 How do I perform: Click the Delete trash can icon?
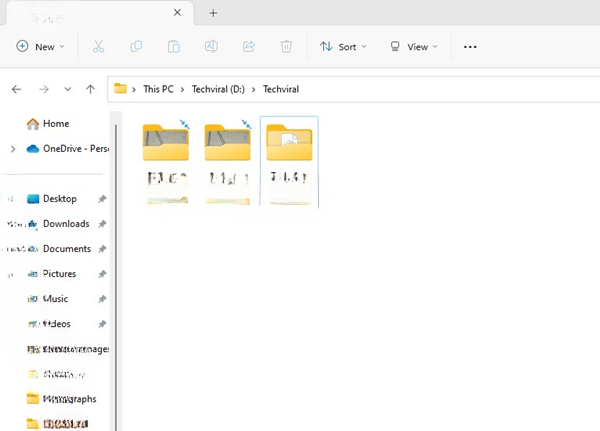286,47
